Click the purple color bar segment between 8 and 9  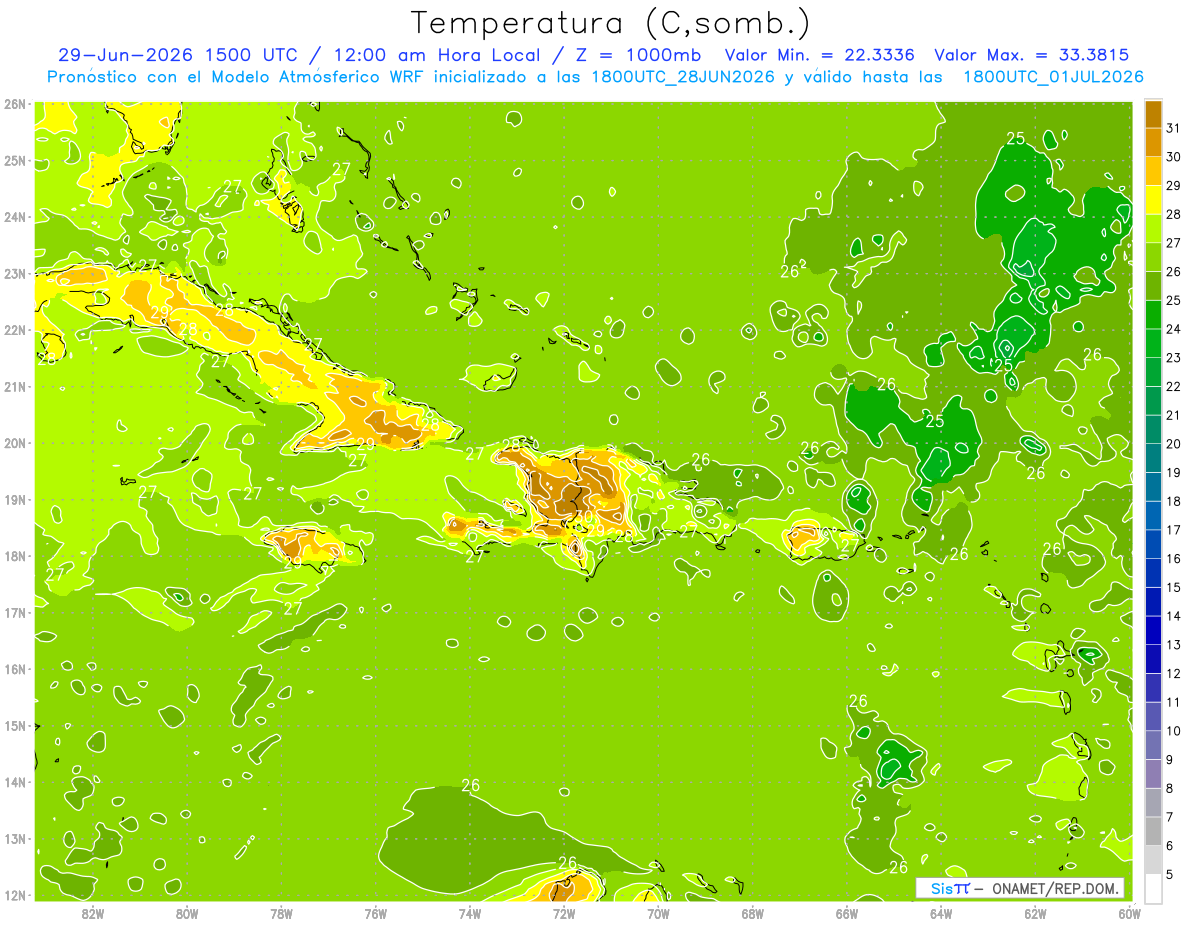(1153, 773)
